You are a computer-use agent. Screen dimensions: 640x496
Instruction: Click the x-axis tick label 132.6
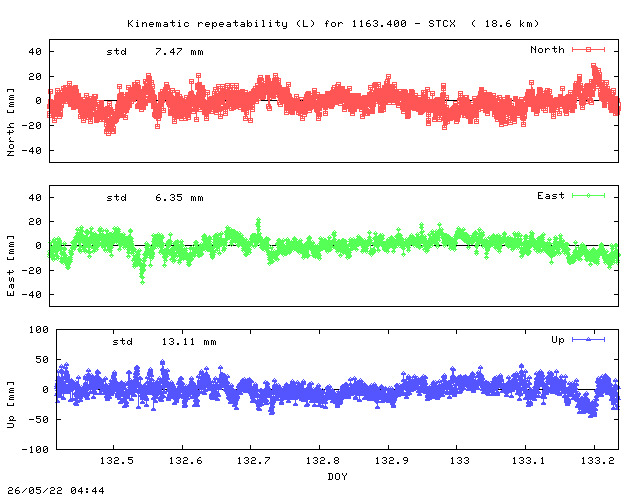tap(186, 461)
